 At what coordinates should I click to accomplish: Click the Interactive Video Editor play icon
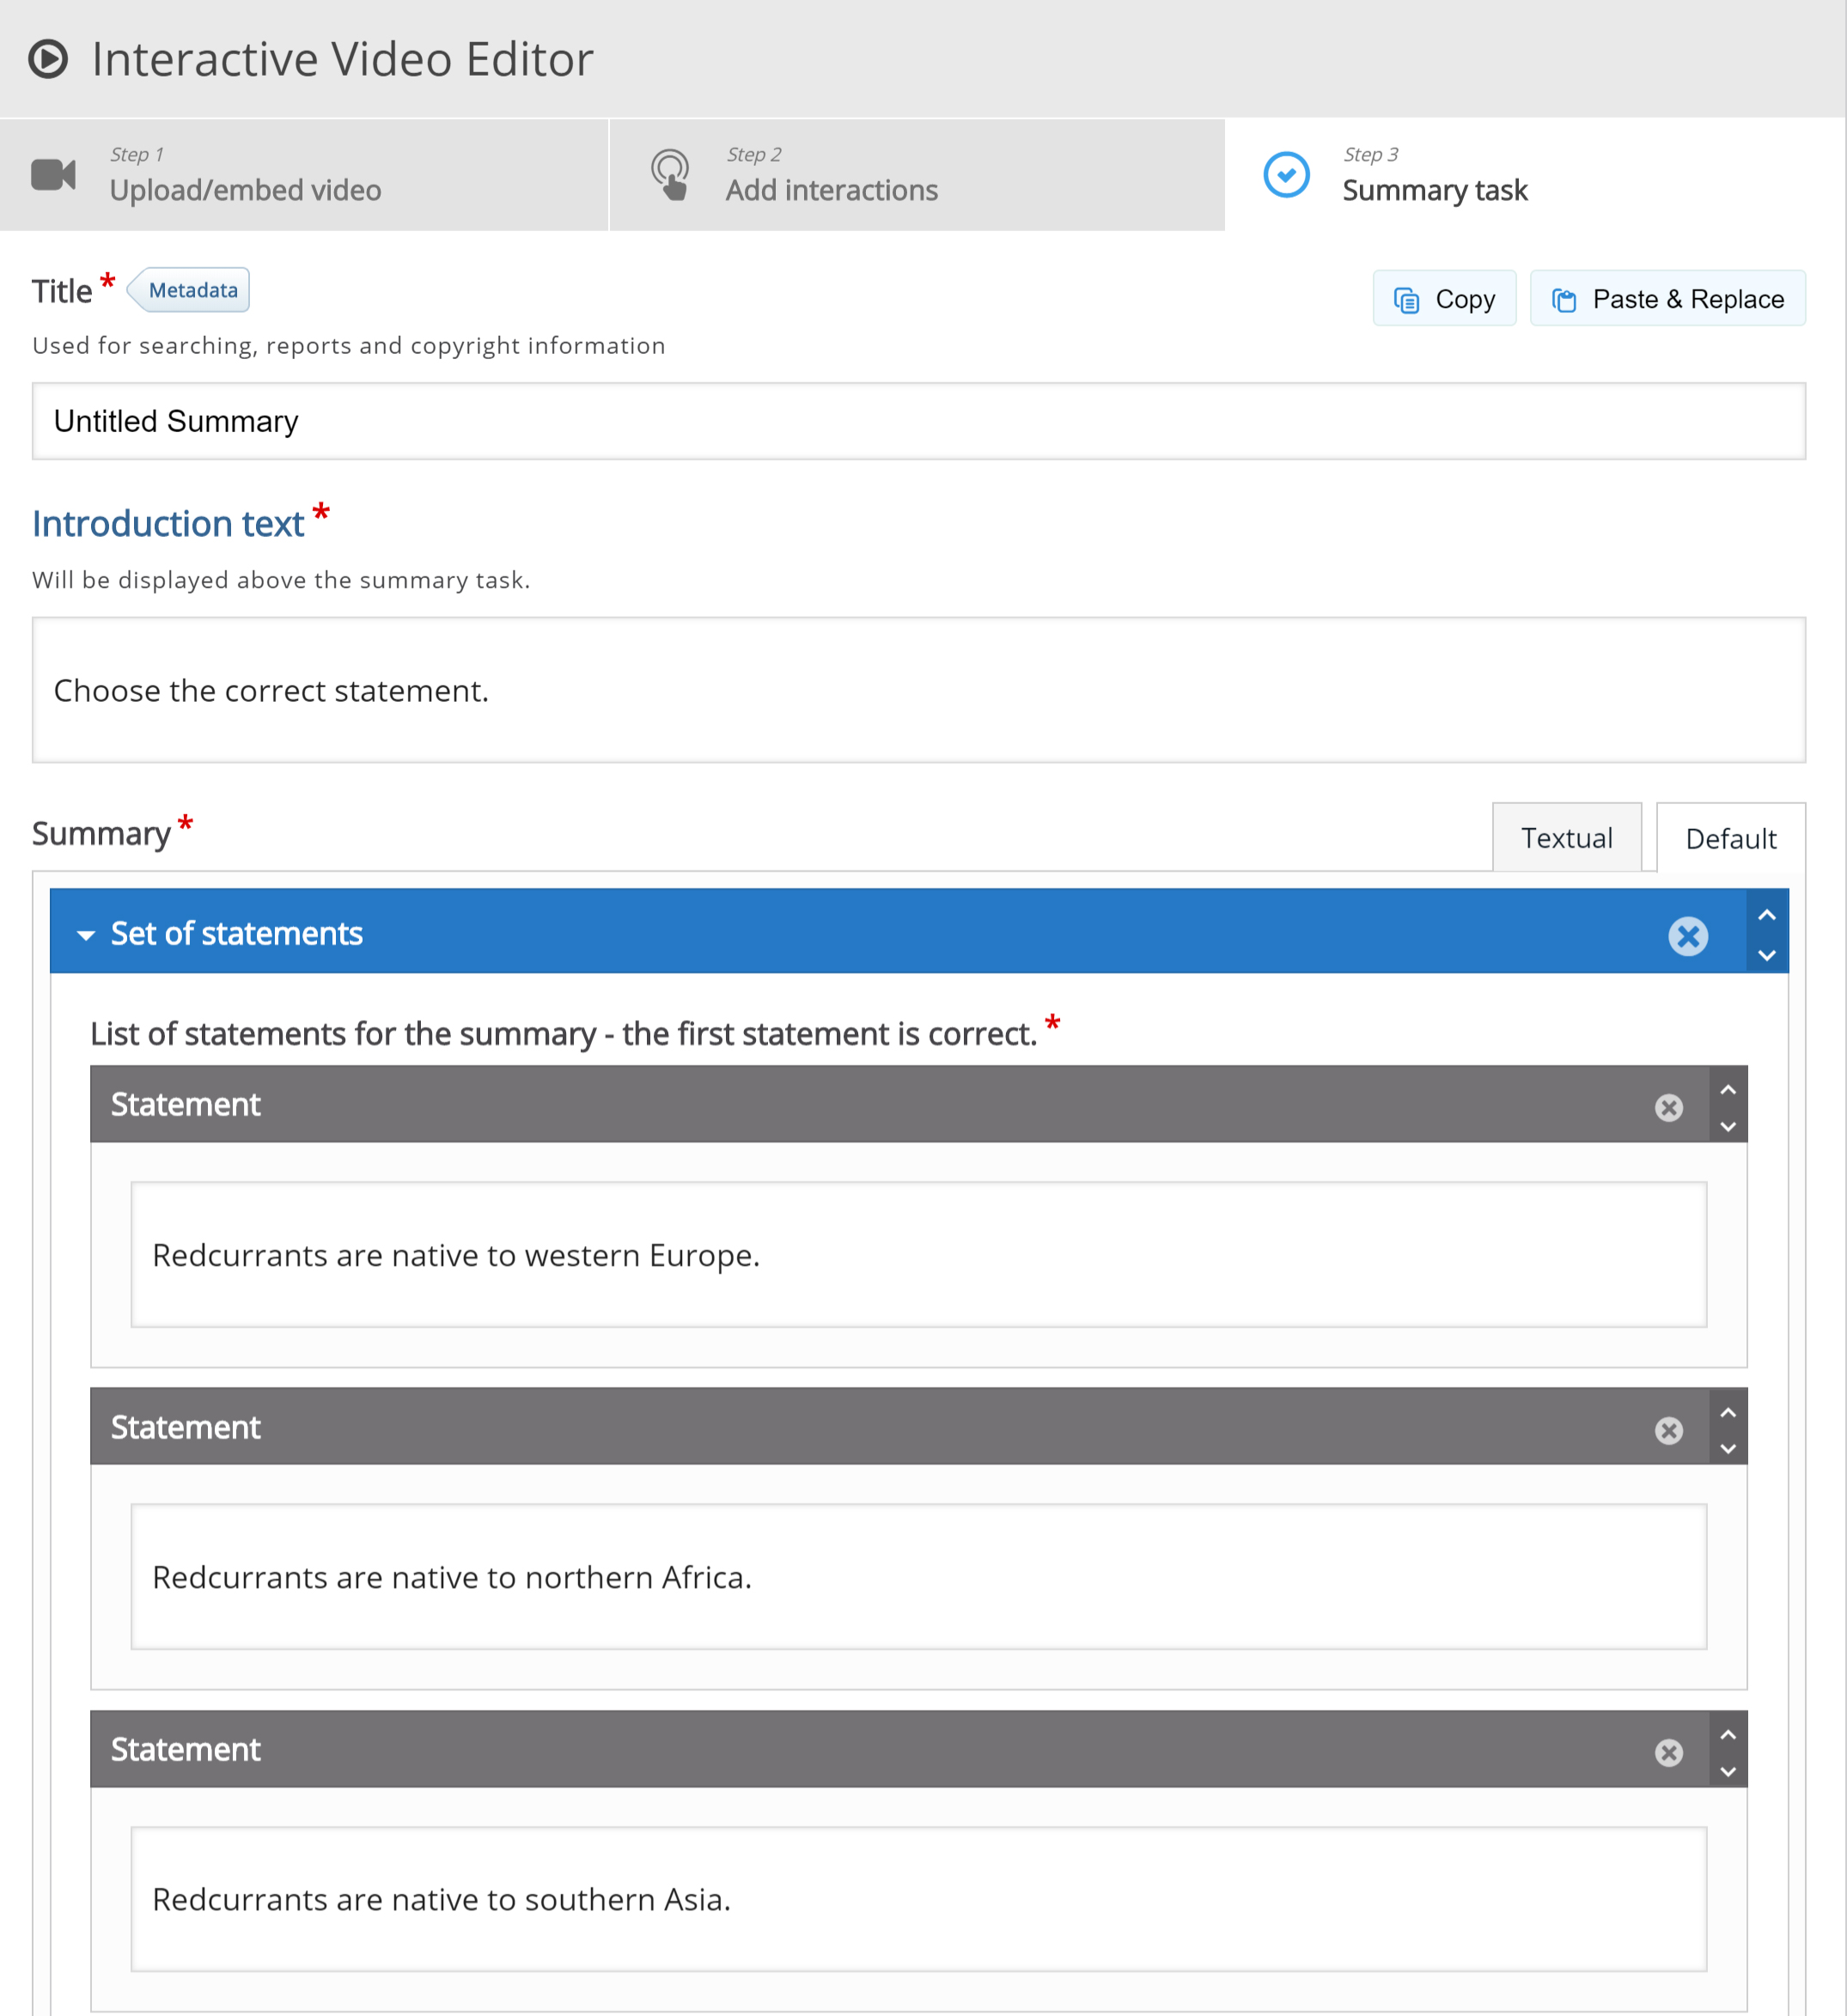tap(48, 59)
